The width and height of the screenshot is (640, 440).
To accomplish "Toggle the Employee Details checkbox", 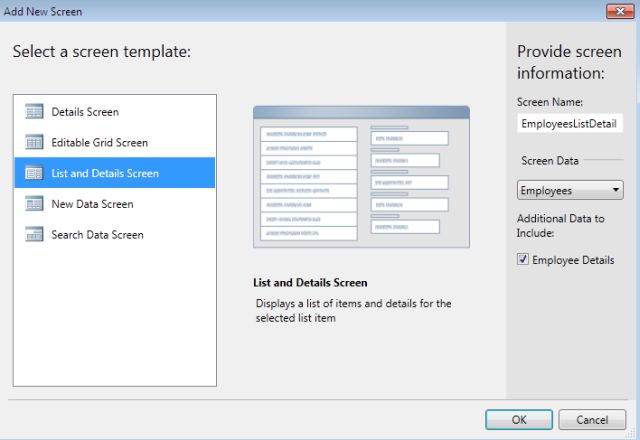I will click(x=522, y=259).
